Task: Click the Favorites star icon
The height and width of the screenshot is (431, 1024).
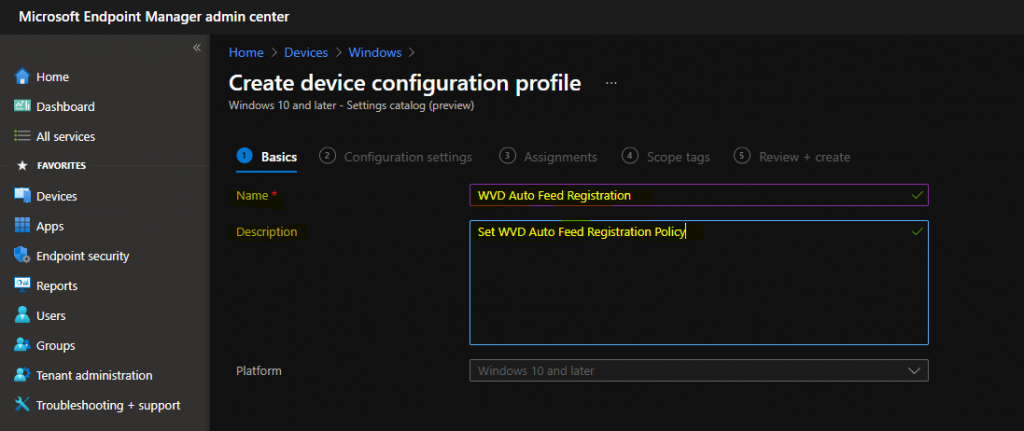Action: (x=22, y=166)
